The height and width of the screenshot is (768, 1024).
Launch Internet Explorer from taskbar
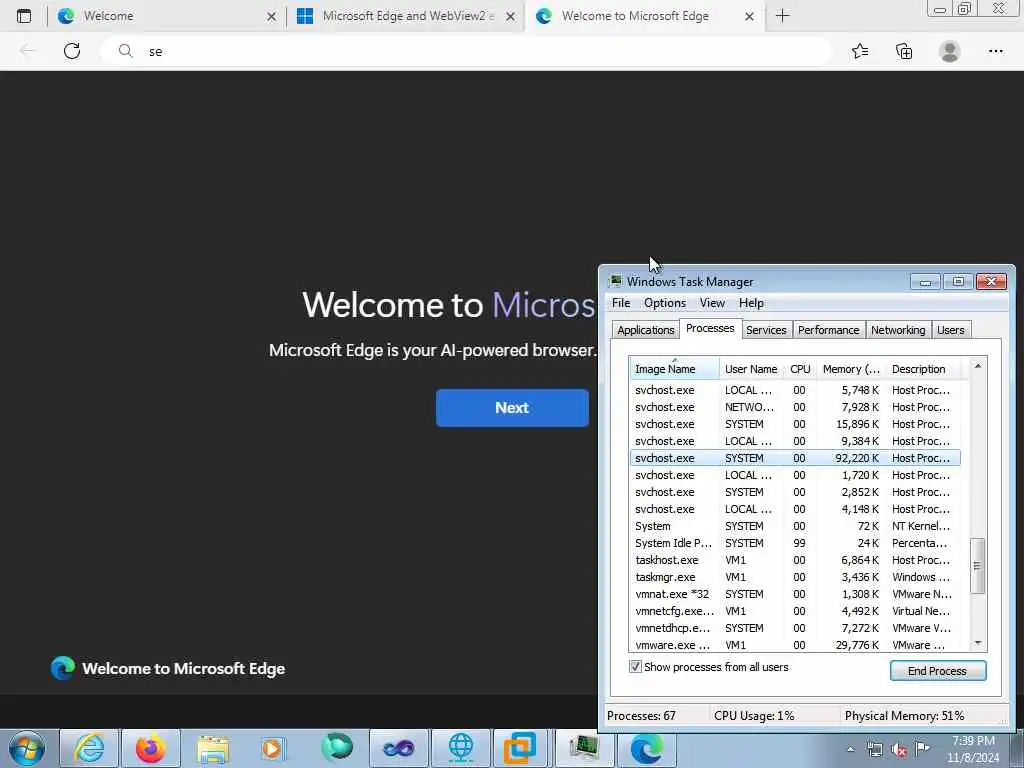tap(89, 748)
